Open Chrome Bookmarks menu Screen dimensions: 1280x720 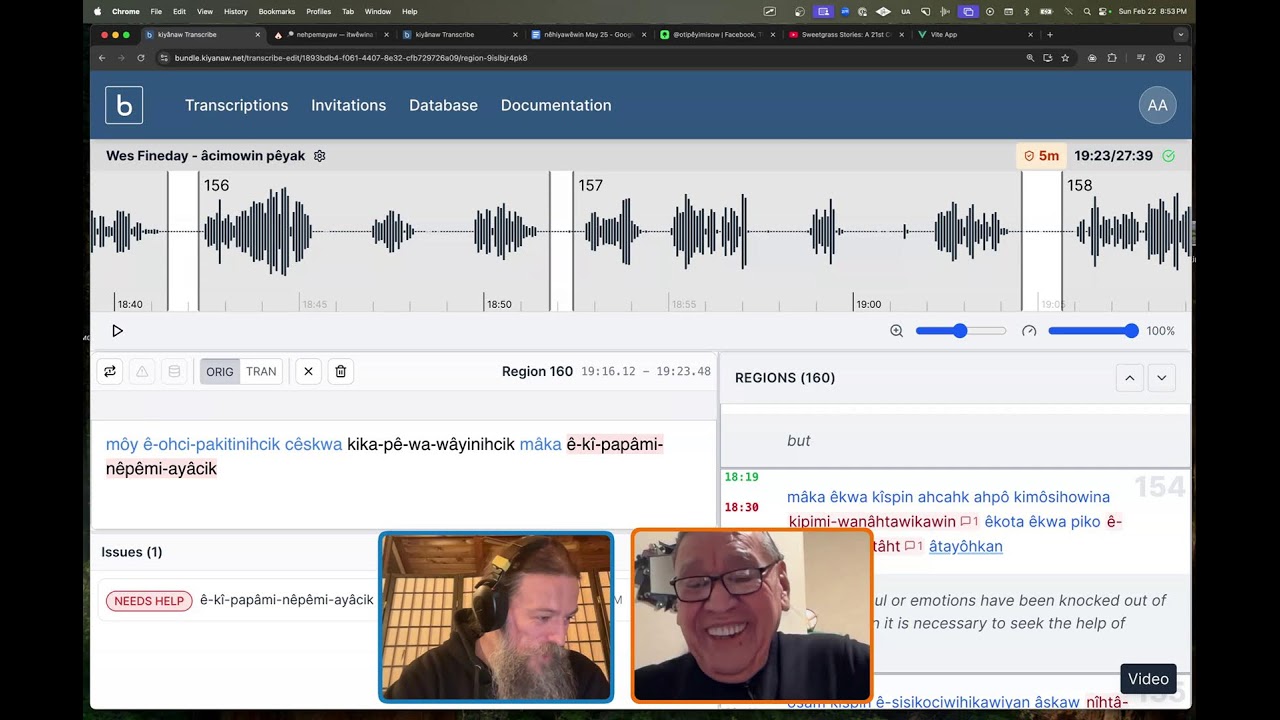(277, 11)
